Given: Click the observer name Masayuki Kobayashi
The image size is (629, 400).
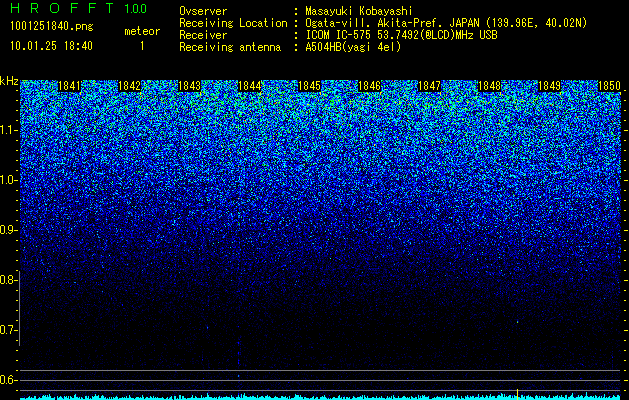Looking at the screenshot, I should pos(359,12).
